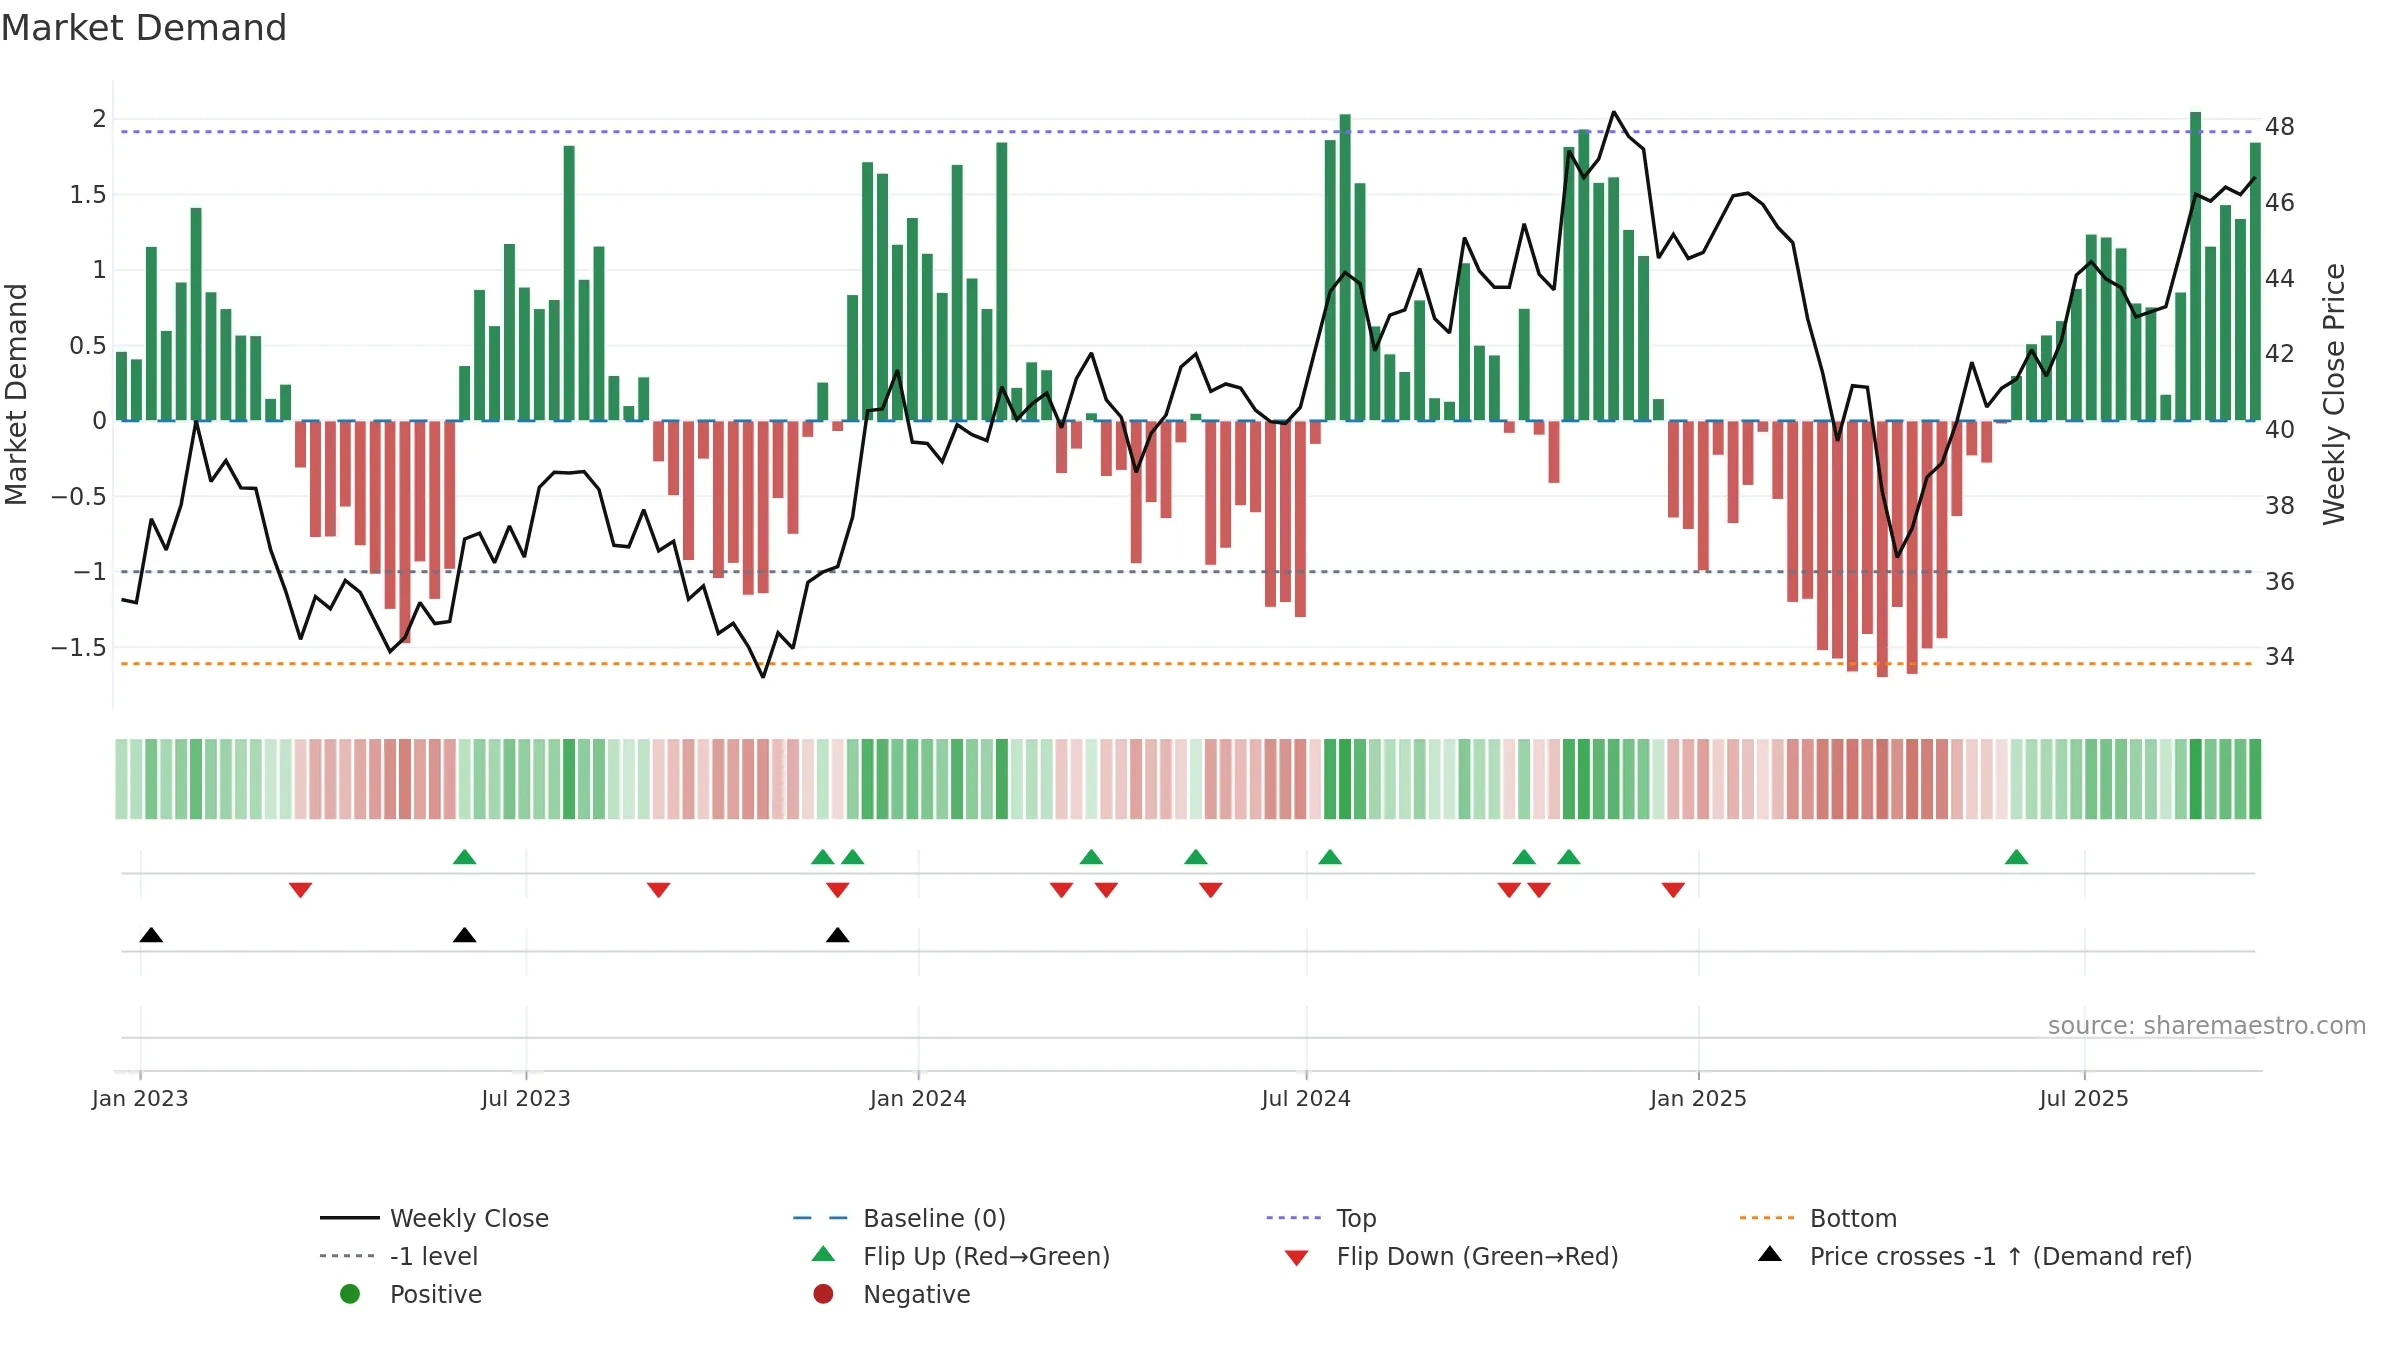Click the green flip-up triangle before Jul 2025
This screenshot has height=1350, width=2400.
tap(2016, 857)
